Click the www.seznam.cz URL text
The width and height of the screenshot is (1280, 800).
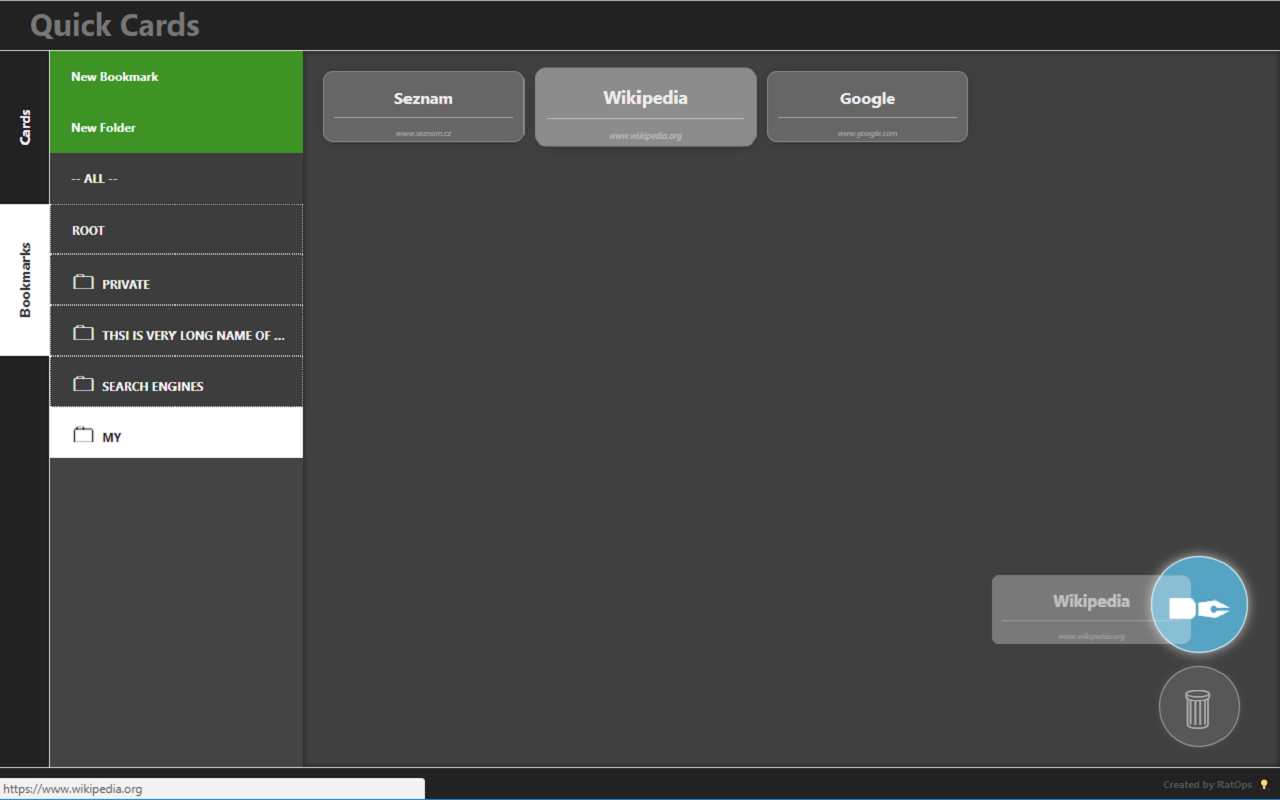423,133
